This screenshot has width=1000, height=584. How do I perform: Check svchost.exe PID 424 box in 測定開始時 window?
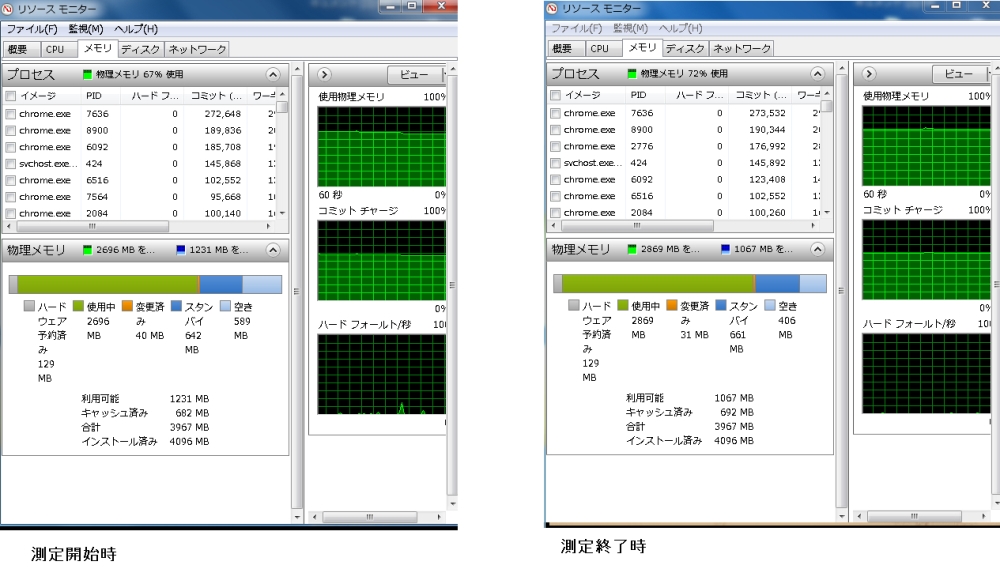(11, 164)
